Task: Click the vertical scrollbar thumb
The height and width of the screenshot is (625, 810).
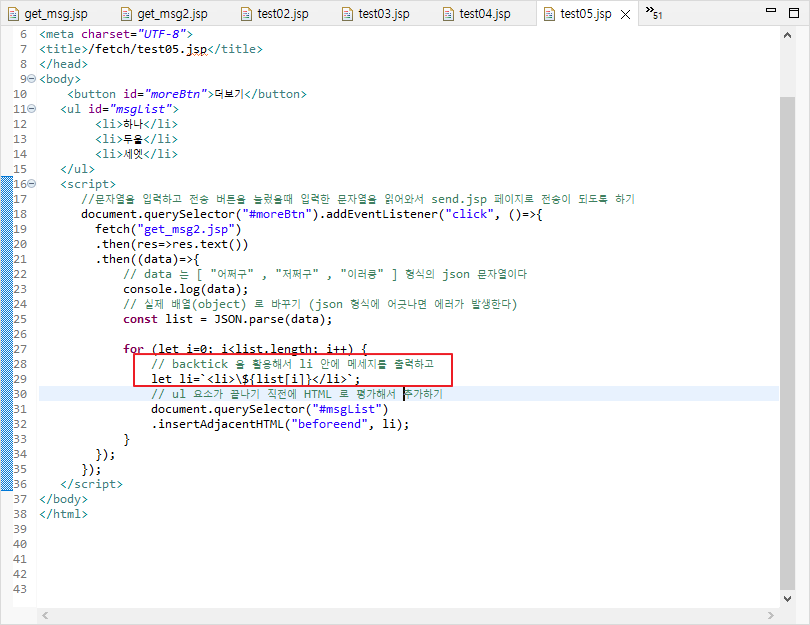Action: point(787,342)
